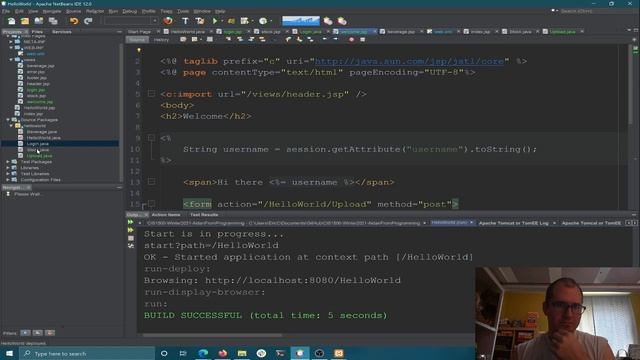Open the Debug menu
Screen dimensions: 640x360
(x=129, y=11)
